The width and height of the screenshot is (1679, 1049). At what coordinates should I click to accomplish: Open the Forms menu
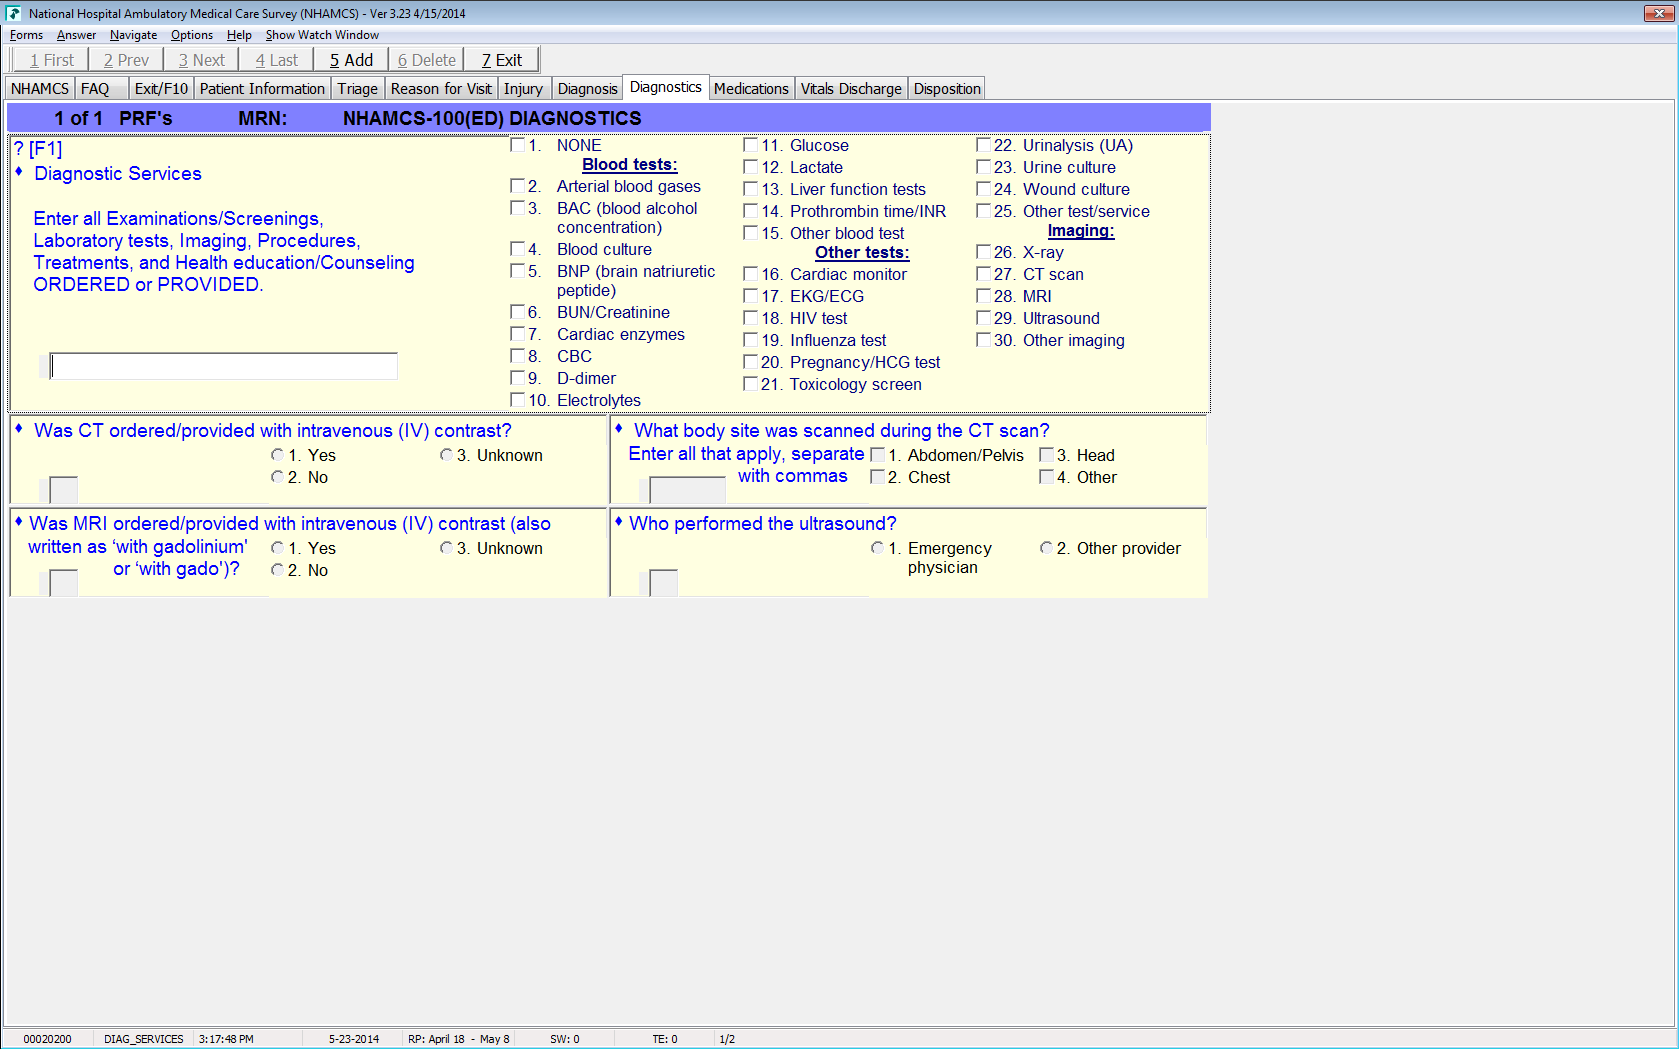(26, 35)
